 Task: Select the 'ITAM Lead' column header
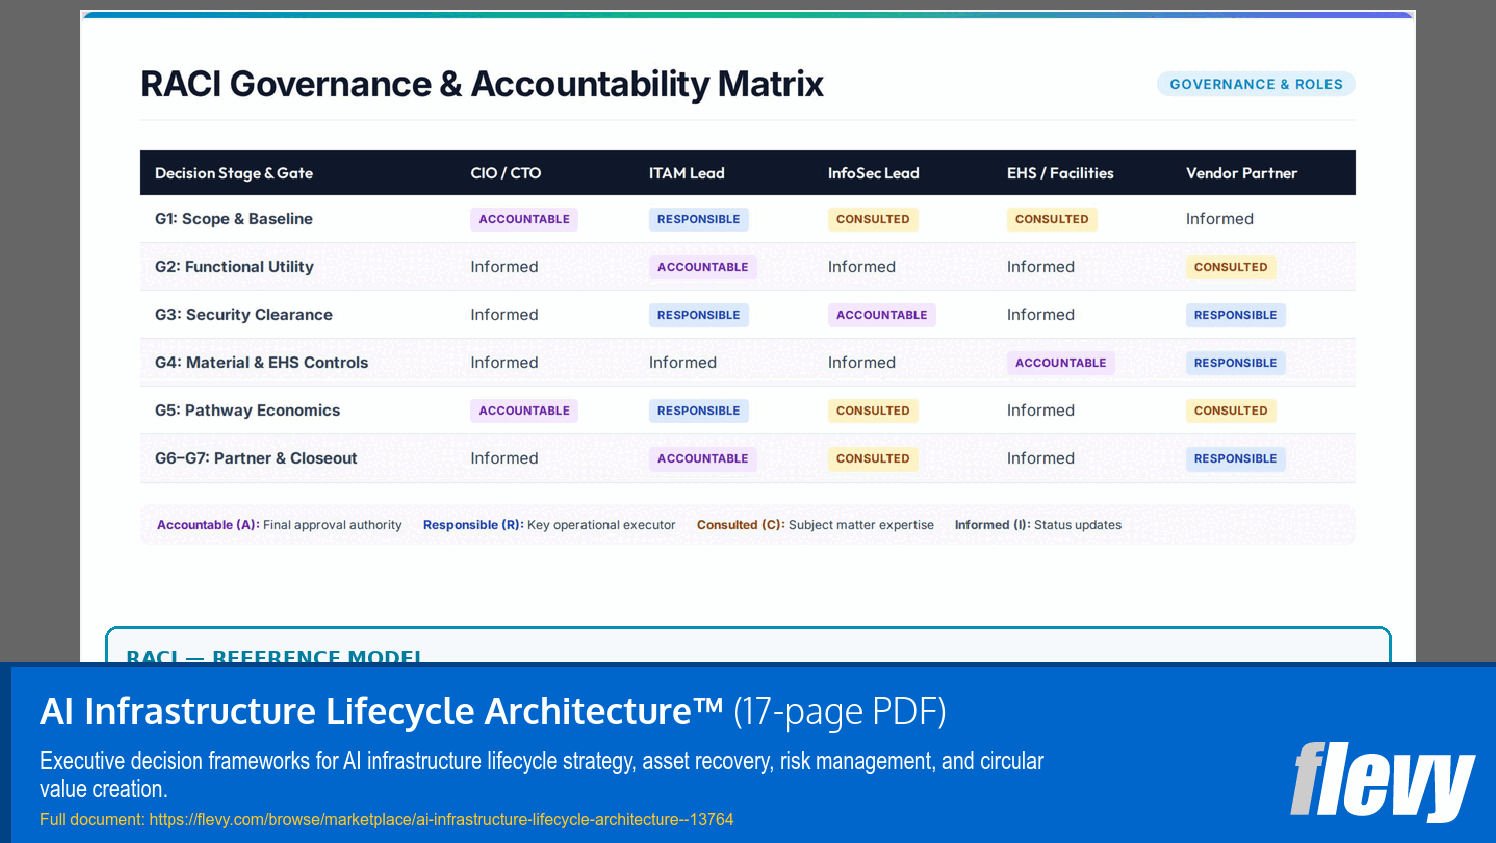click(687, 173)
